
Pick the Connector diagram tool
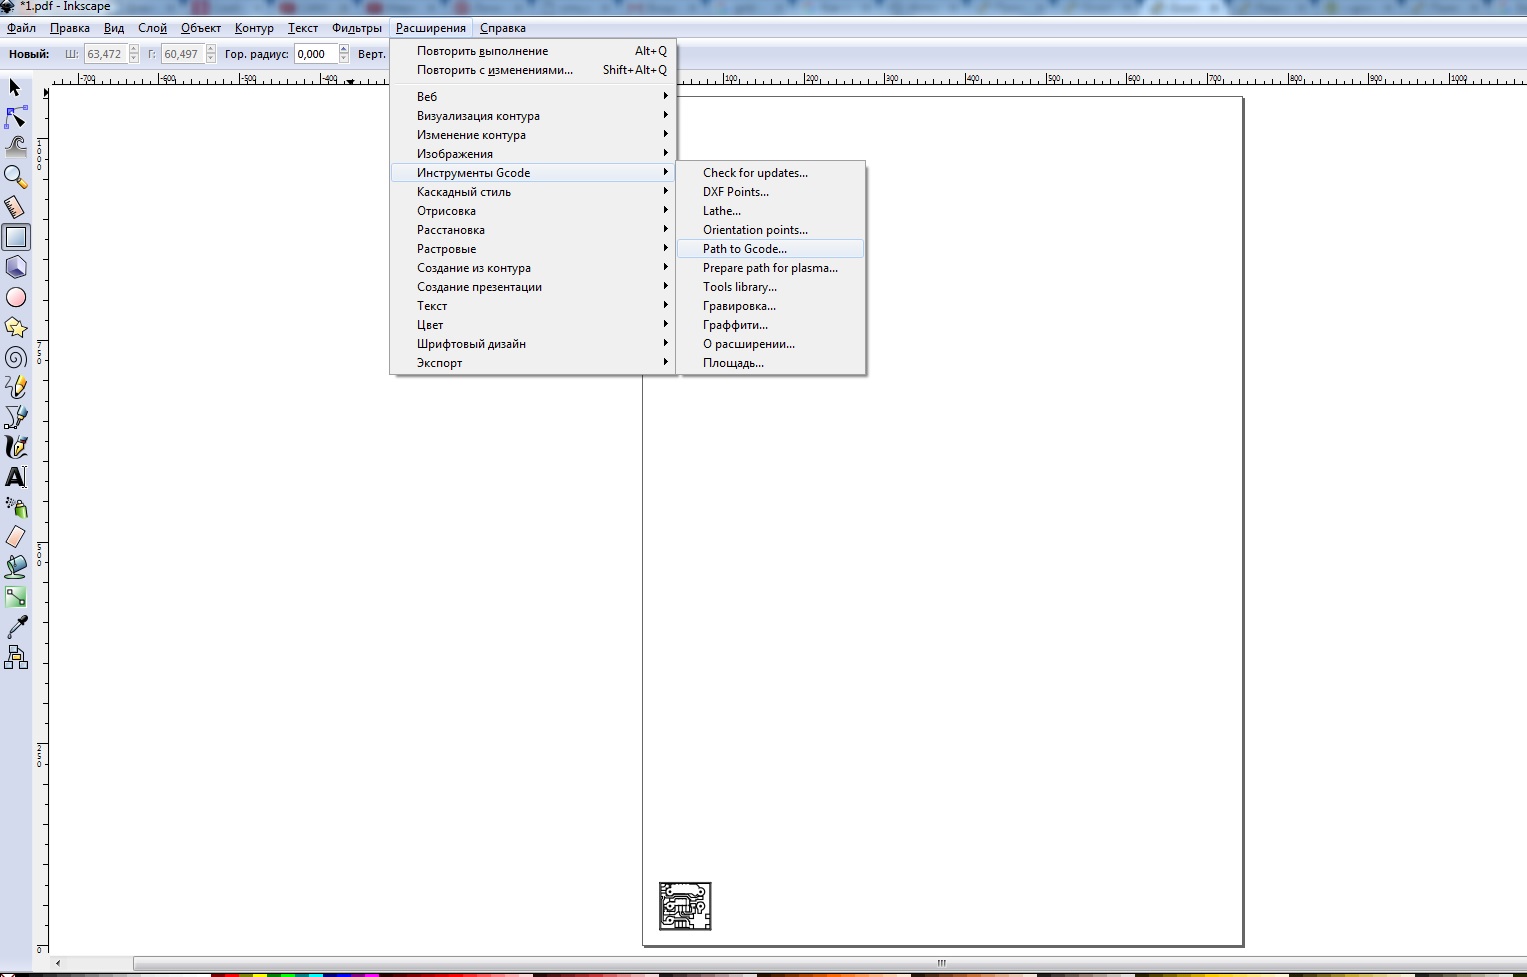(16, 657)
